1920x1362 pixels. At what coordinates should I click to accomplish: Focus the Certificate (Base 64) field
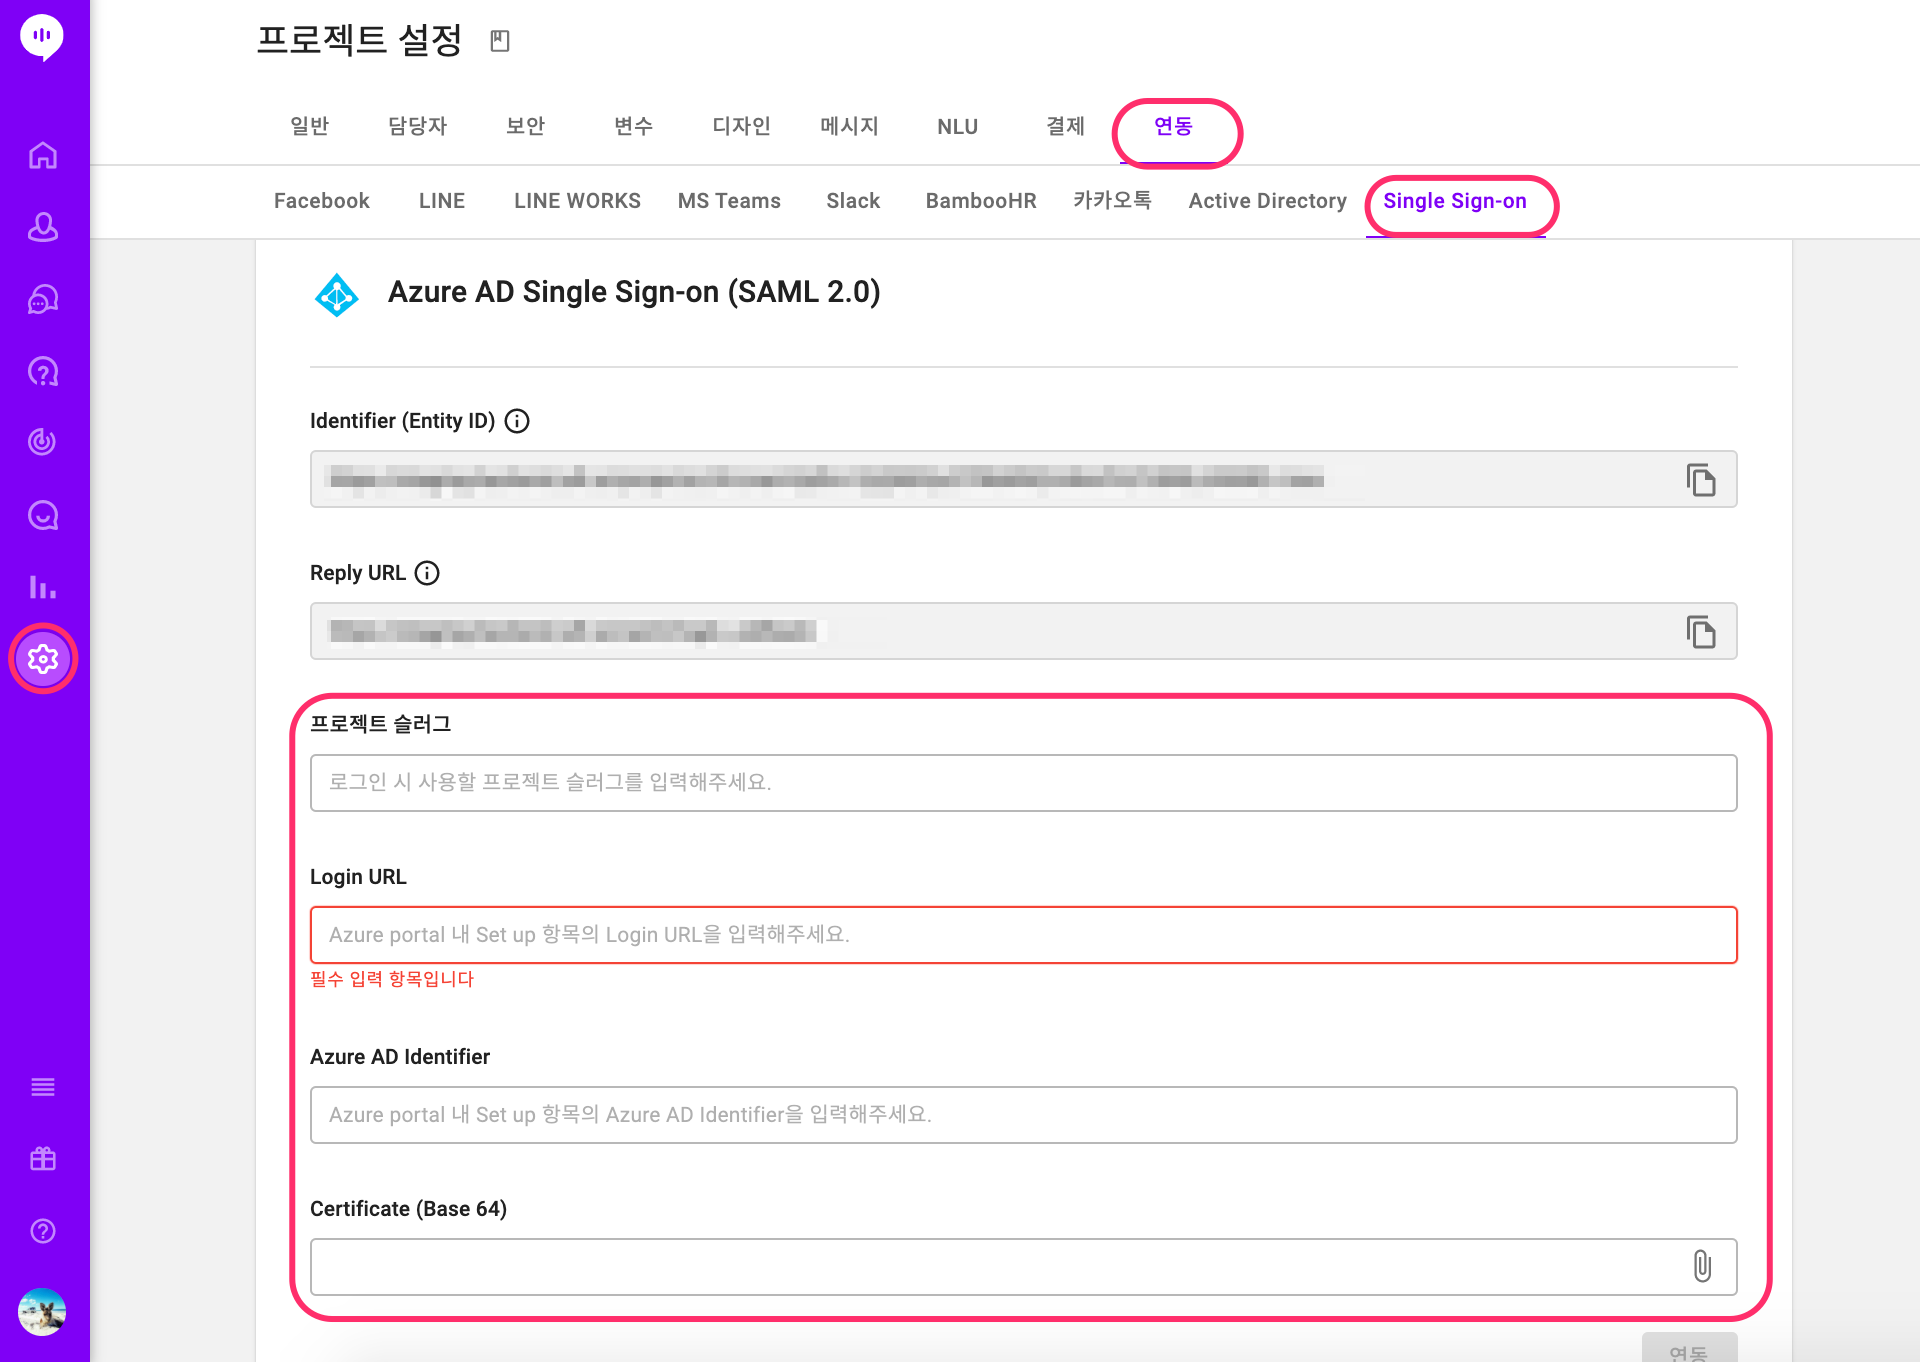pos(1023,1267)
